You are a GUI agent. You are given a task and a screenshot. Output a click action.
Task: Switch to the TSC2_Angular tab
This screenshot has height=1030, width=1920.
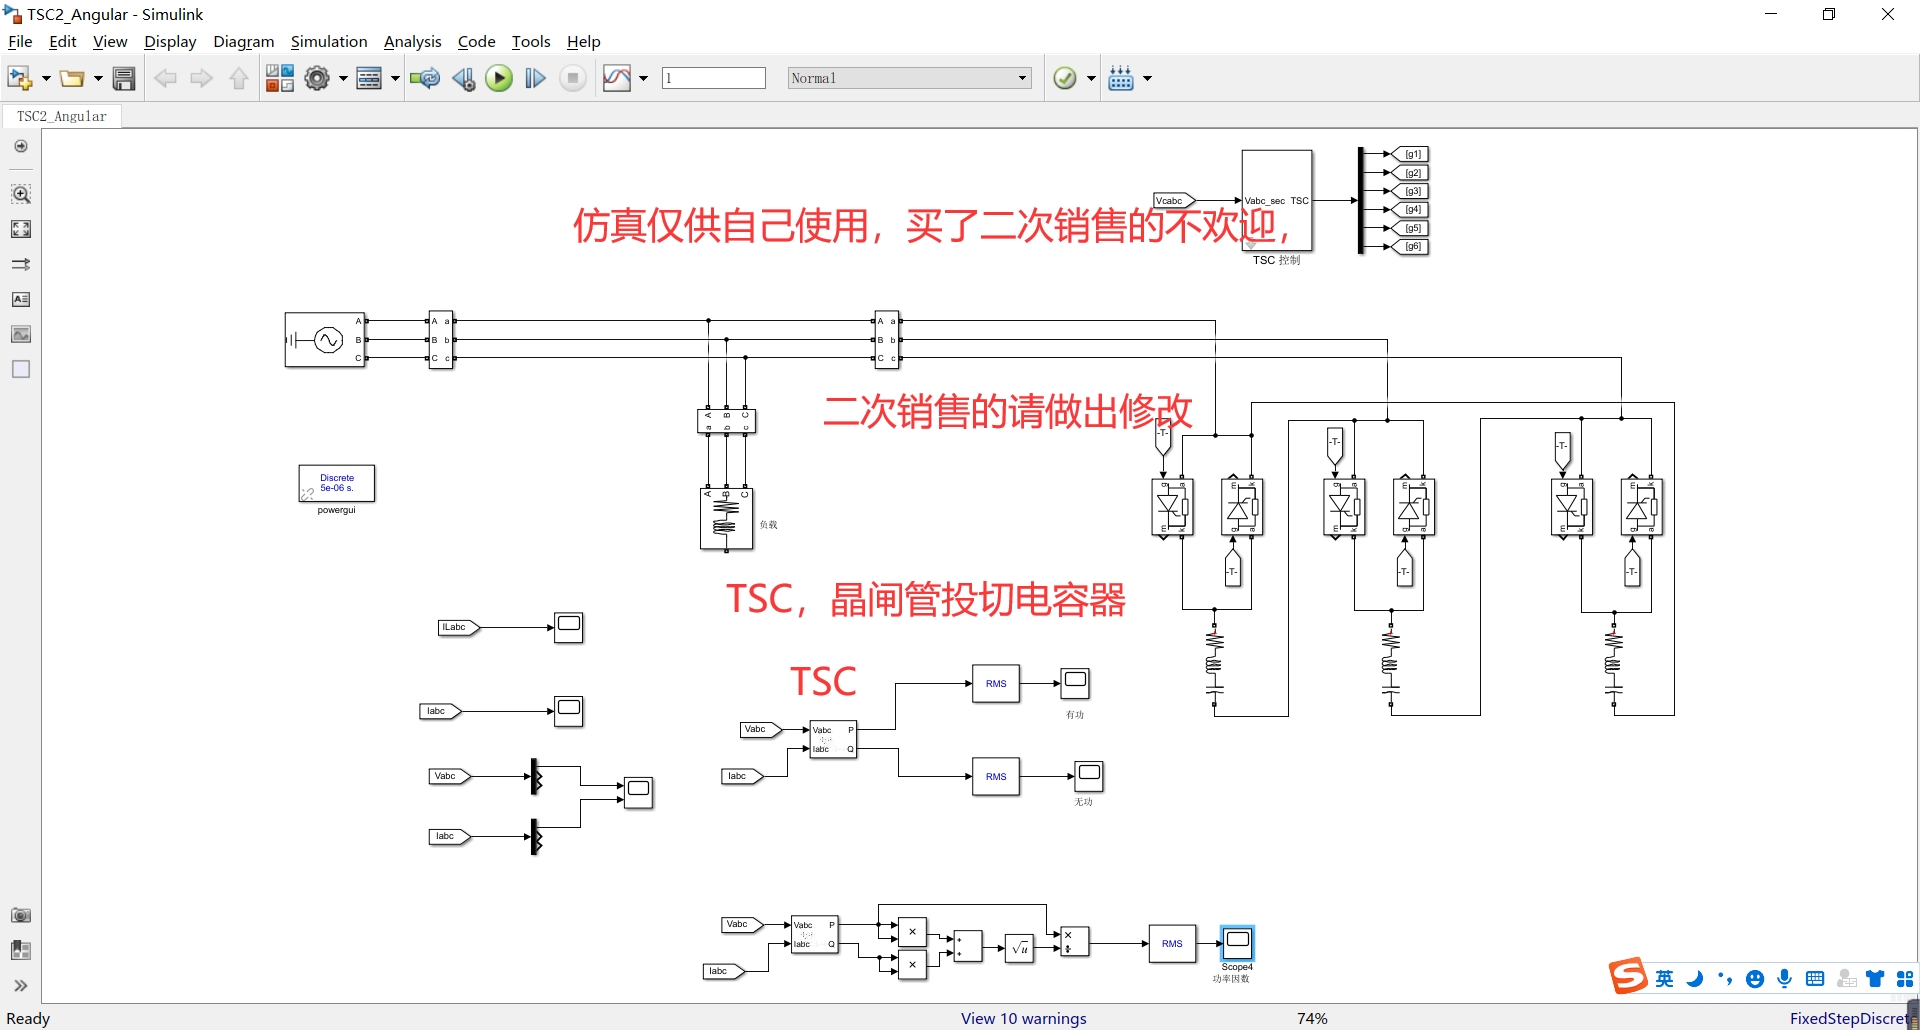tap(62, 116)
